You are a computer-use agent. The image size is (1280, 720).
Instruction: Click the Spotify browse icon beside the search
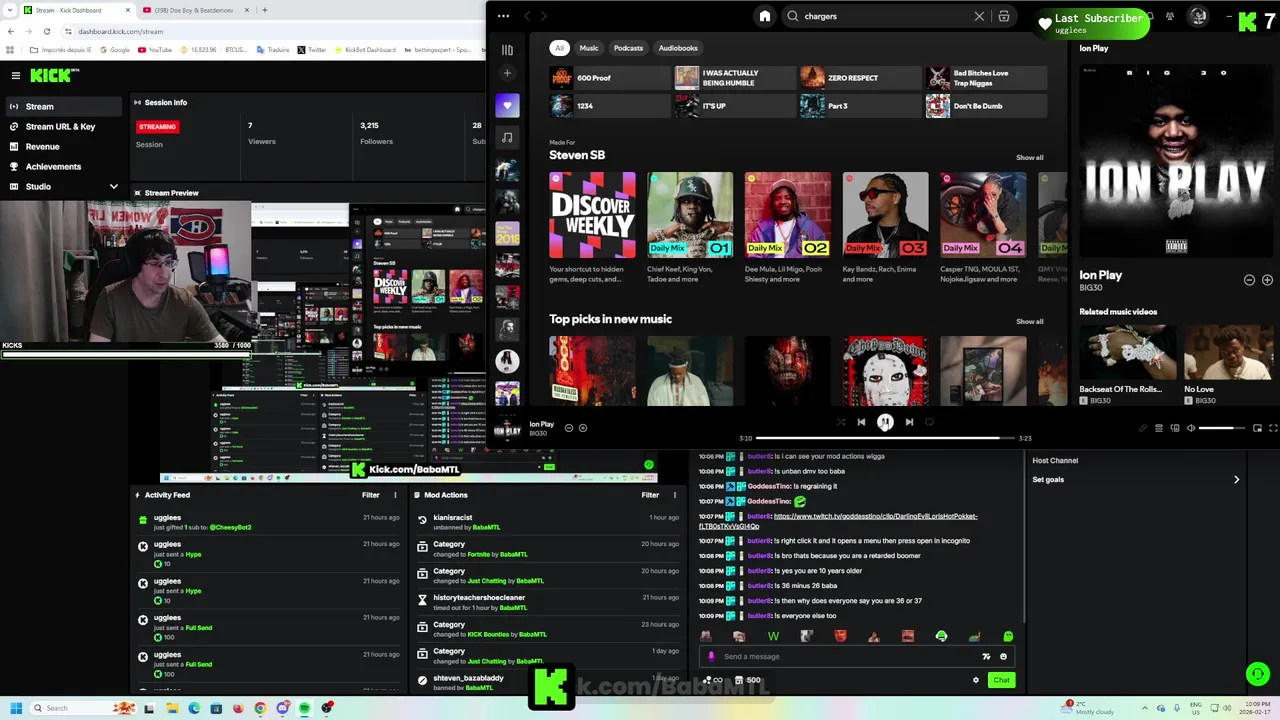tap(1004, 16)
